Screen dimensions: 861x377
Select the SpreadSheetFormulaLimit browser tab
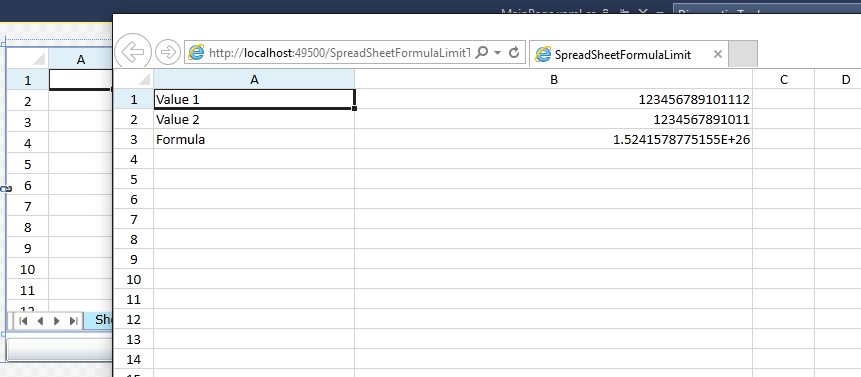click(x=629, y=54)
